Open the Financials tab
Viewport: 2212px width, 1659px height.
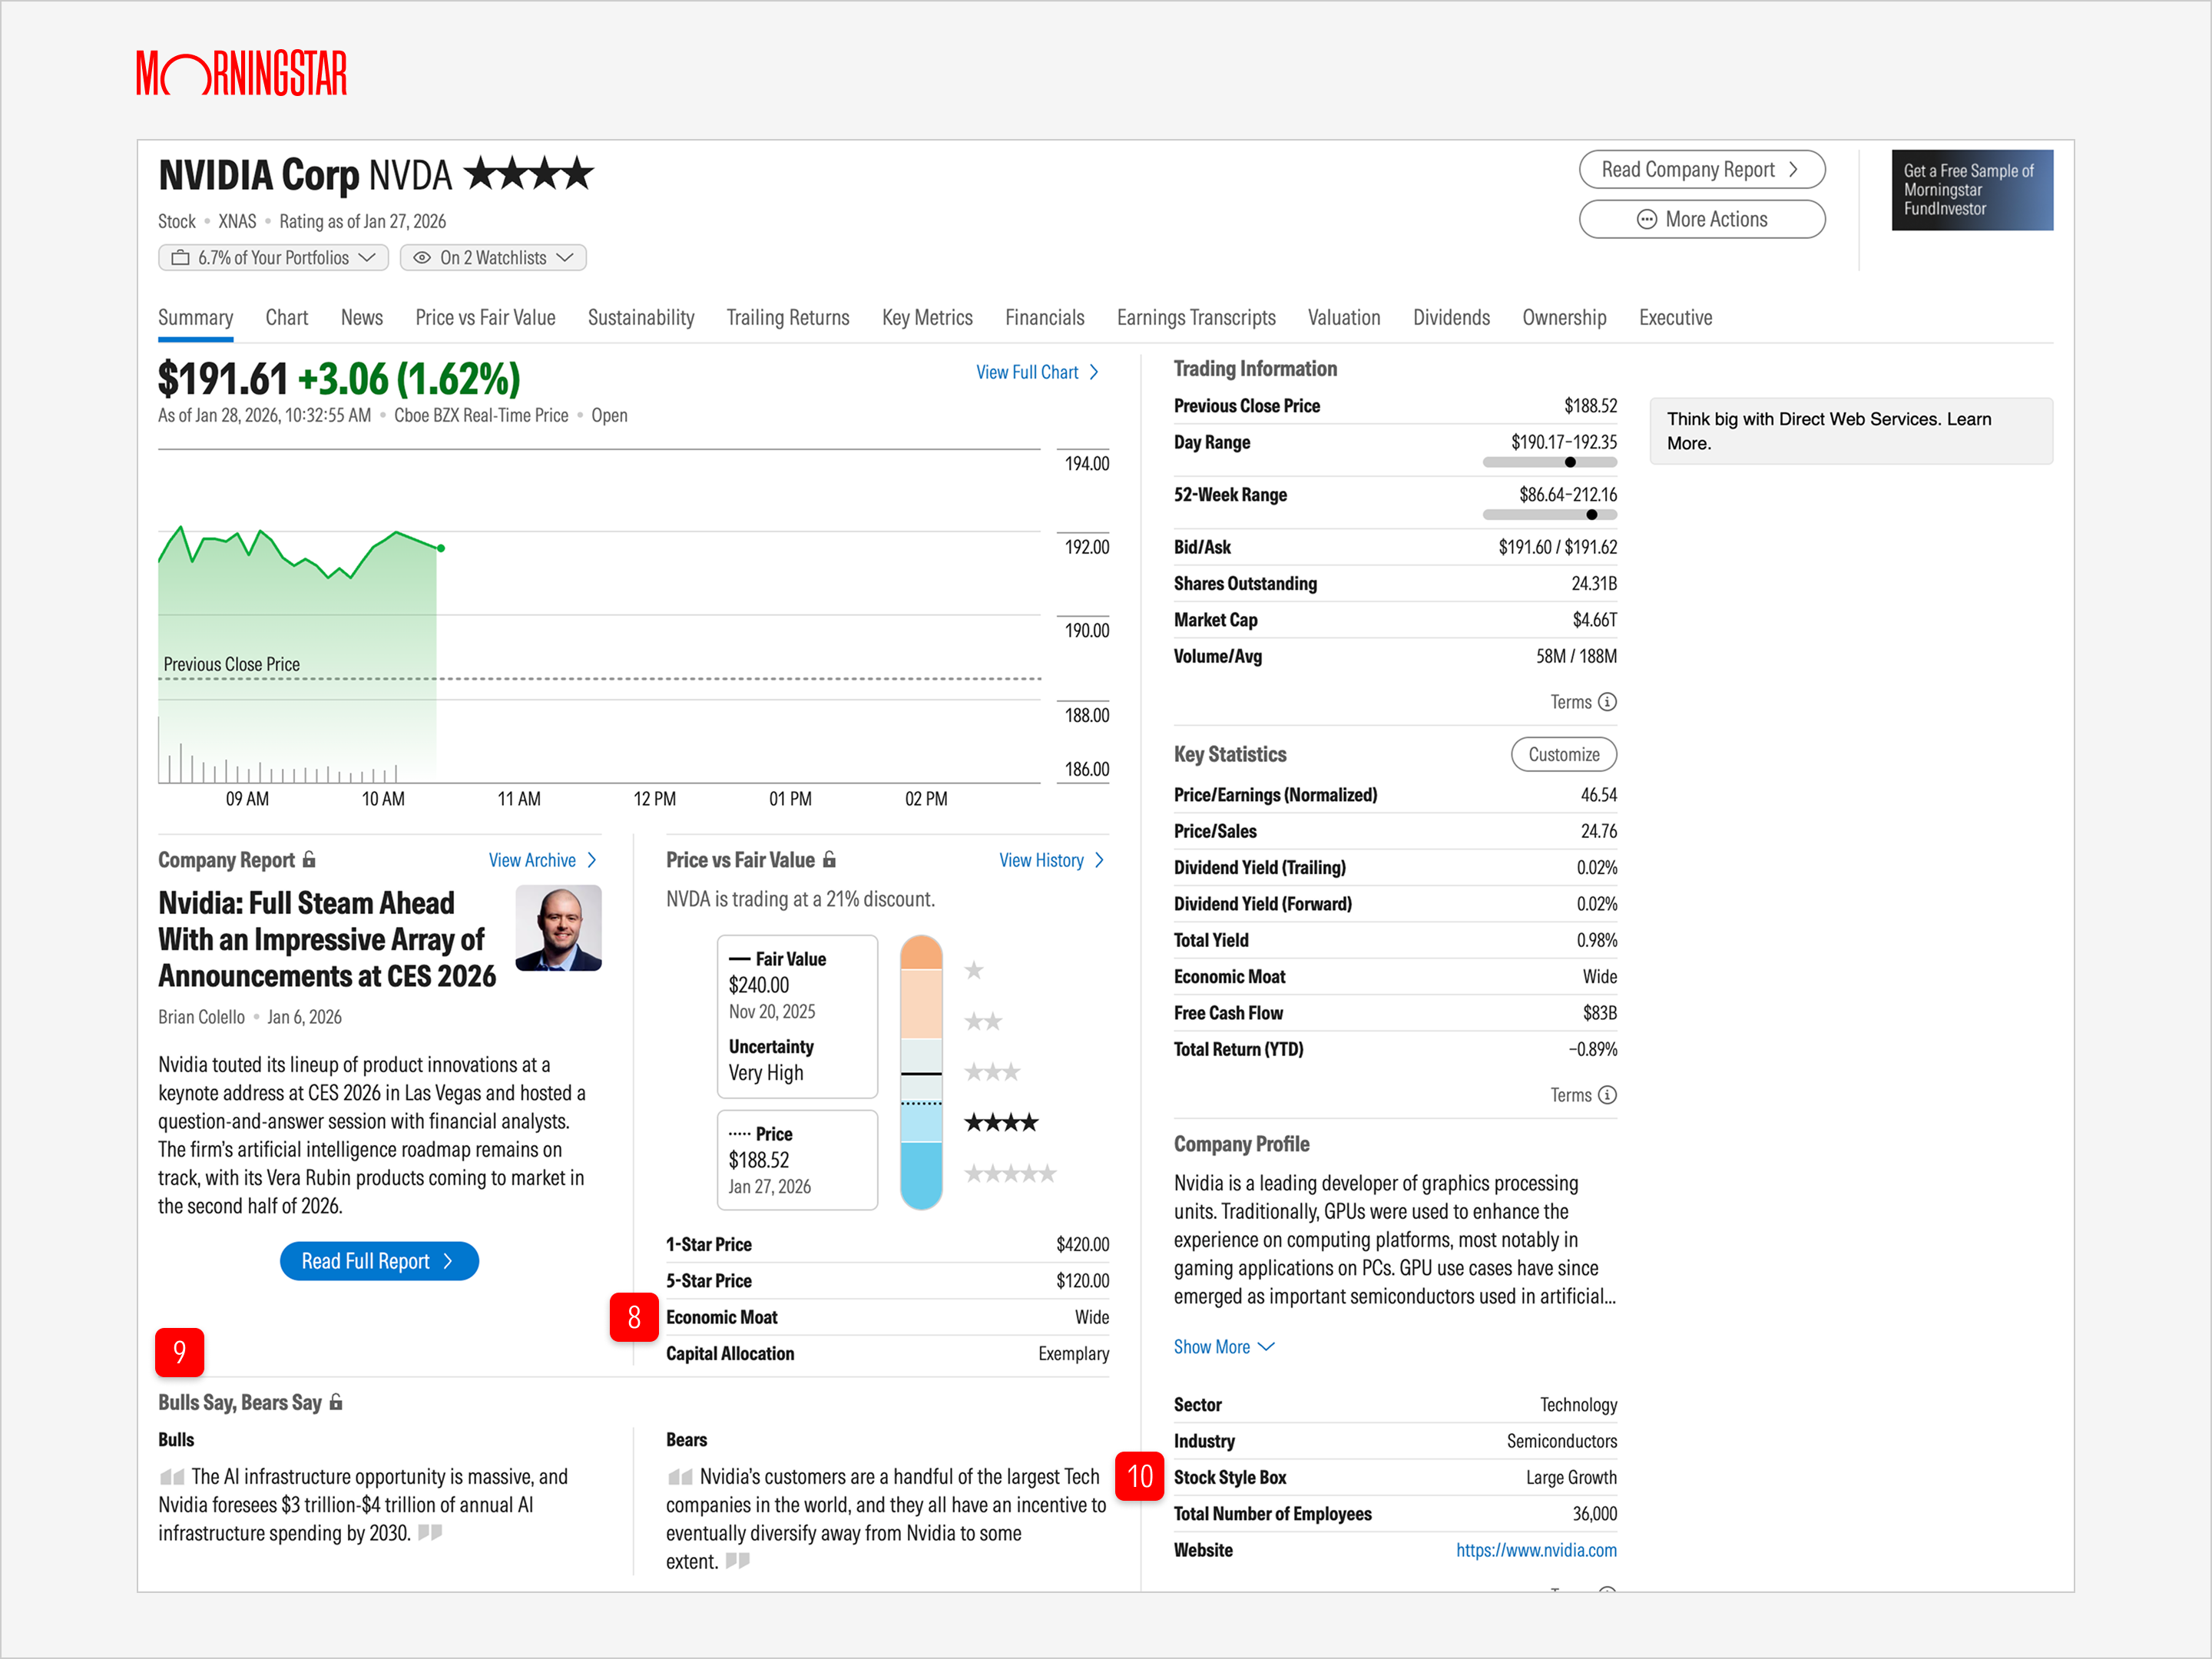[x=1045, y=318]
